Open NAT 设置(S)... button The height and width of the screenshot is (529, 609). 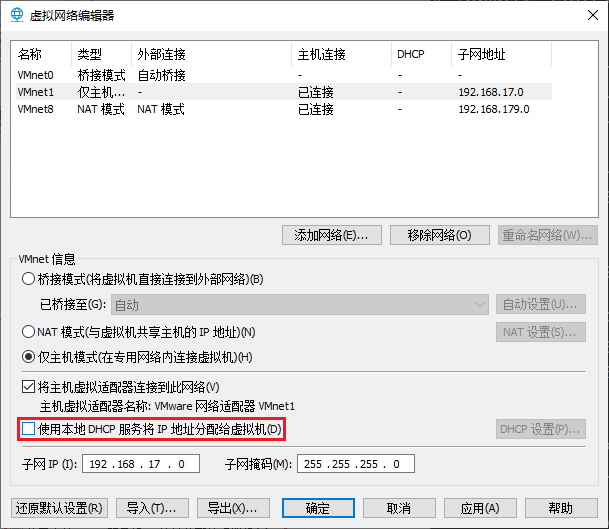[x=541, y=332]
